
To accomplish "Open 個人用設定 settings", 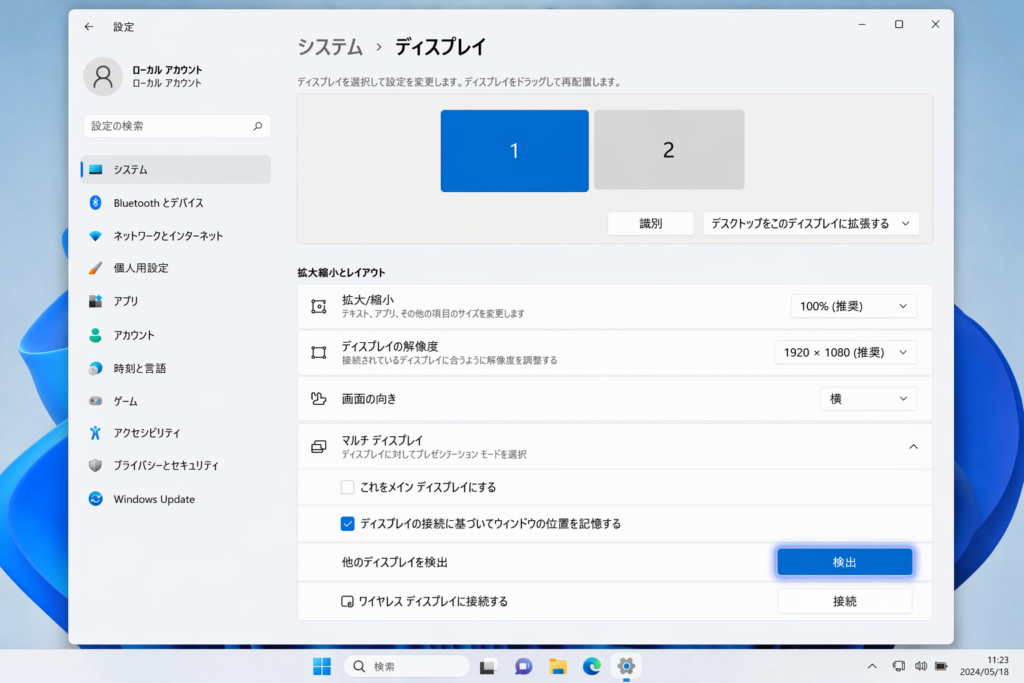I will (x=176, y=268).
